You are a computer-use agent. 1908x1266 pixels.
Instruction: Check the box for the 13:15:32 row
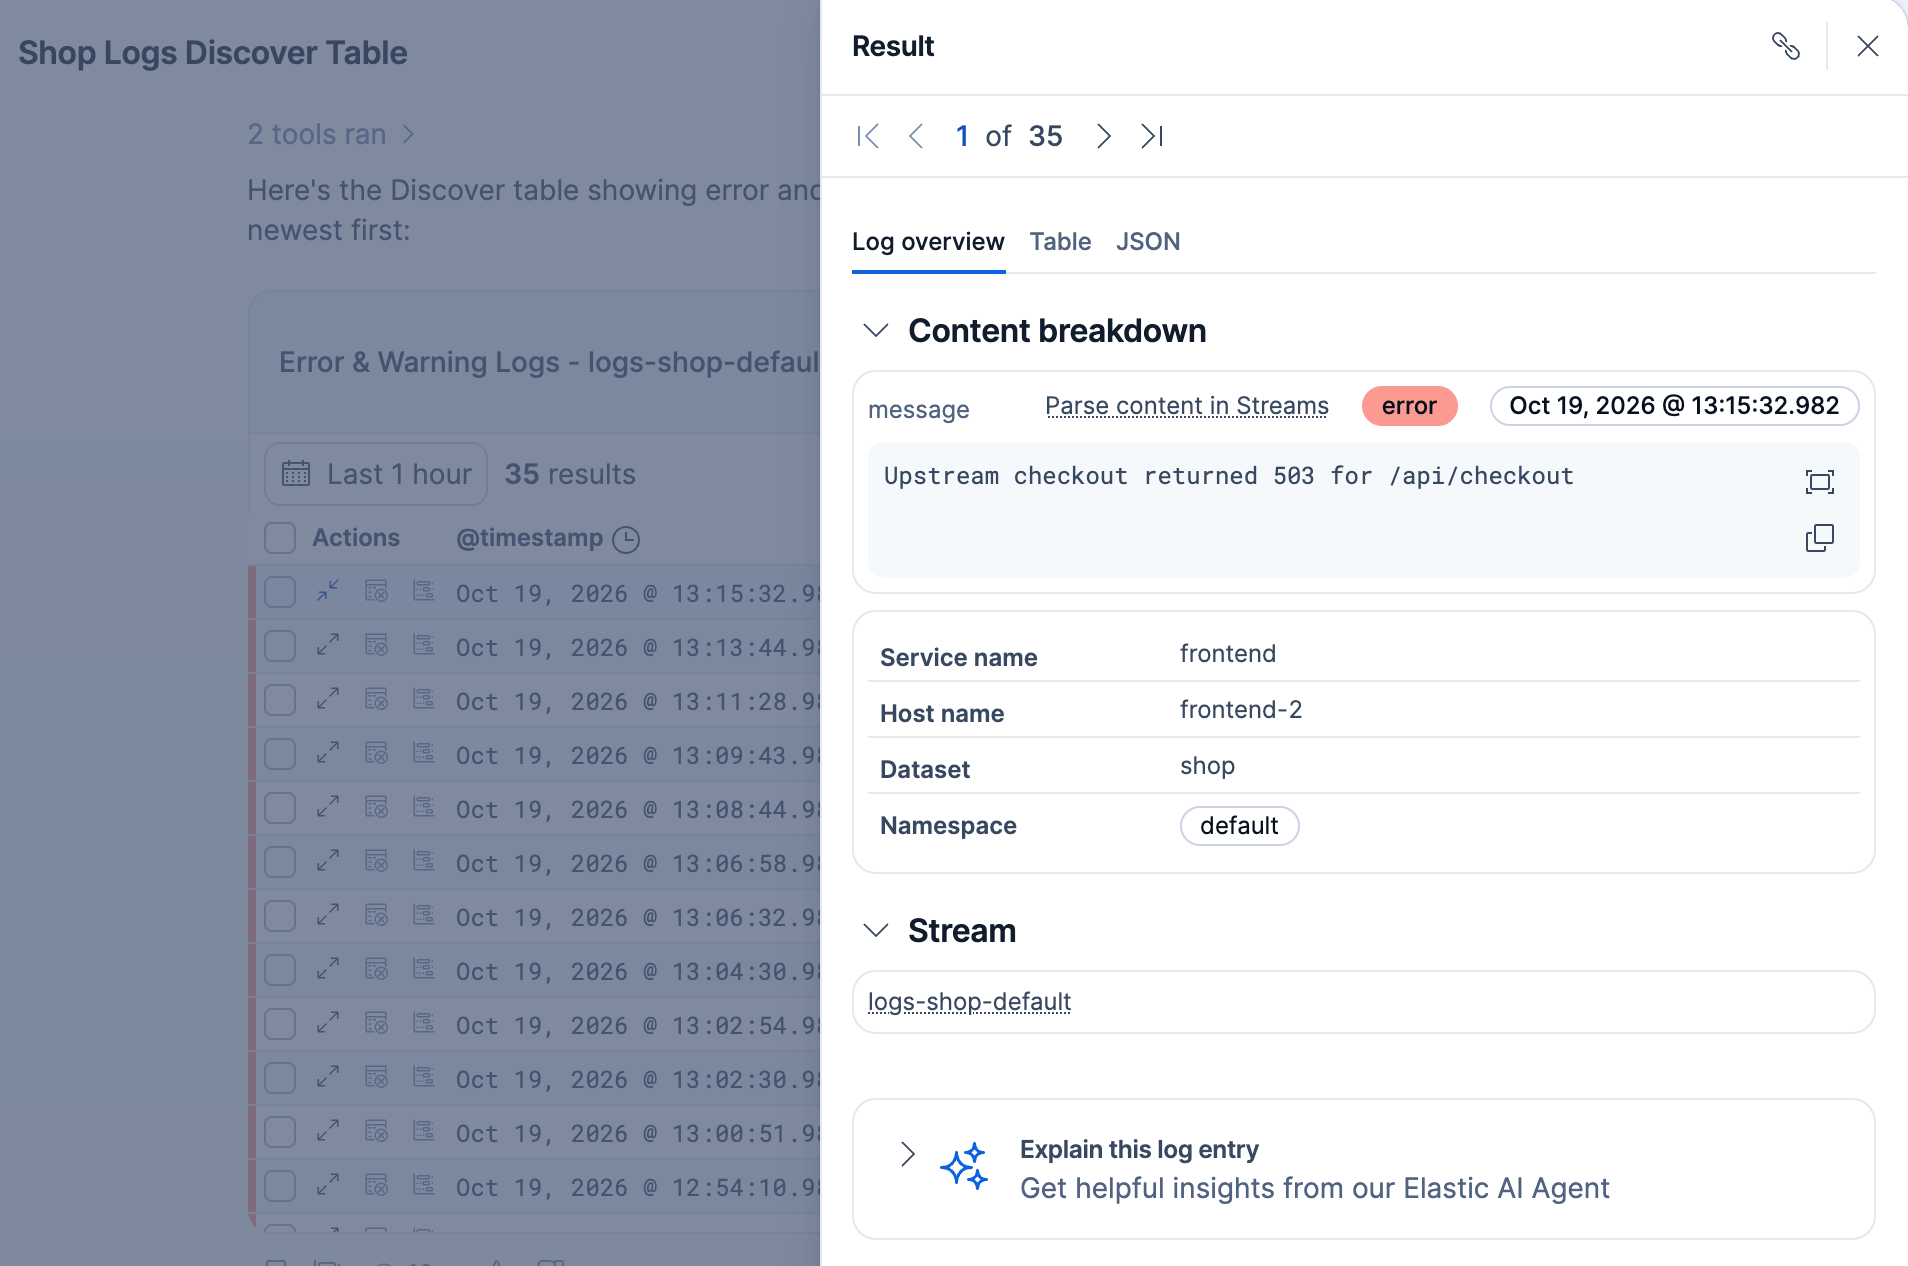point(280,592)
